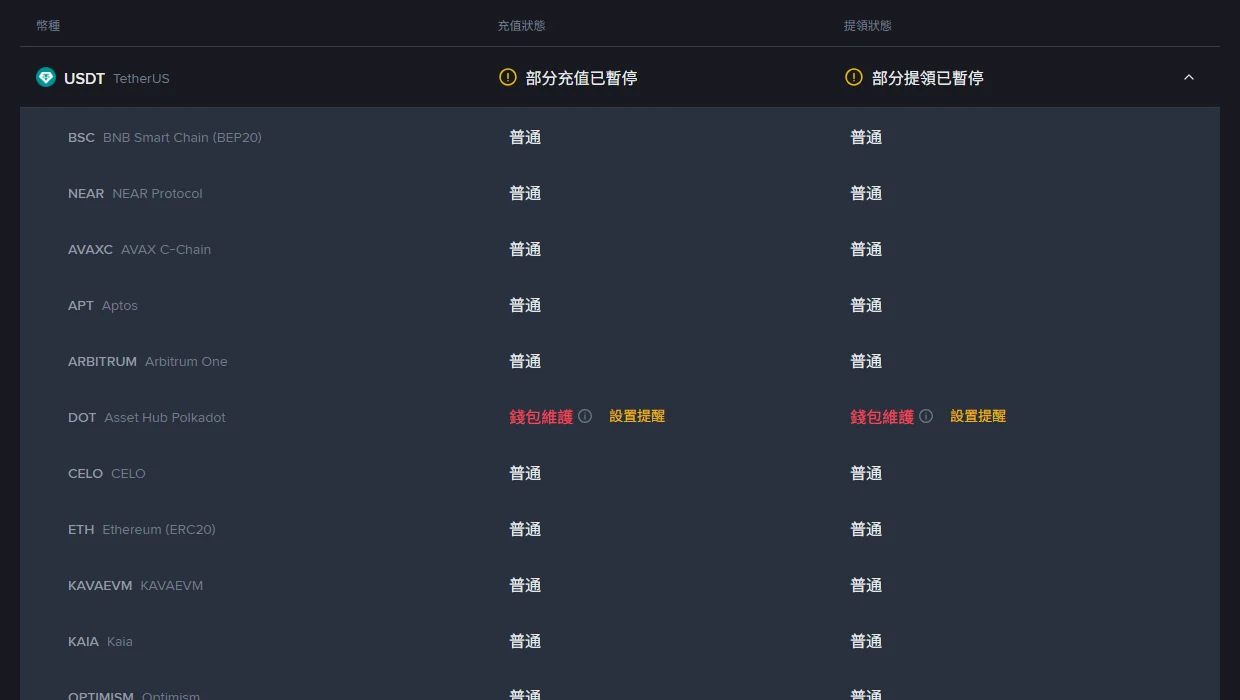This screenshot has height=700, width=1240.
Task: Click the USDT Tether coin icon
Action: point(46,77)
